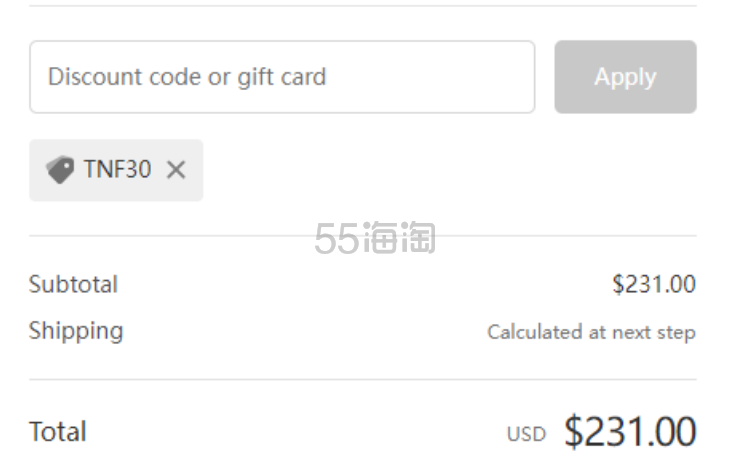This screenshot has width=751, height=475.
Task: Click the Subtotal label
Action: click(x=73, y=284)
